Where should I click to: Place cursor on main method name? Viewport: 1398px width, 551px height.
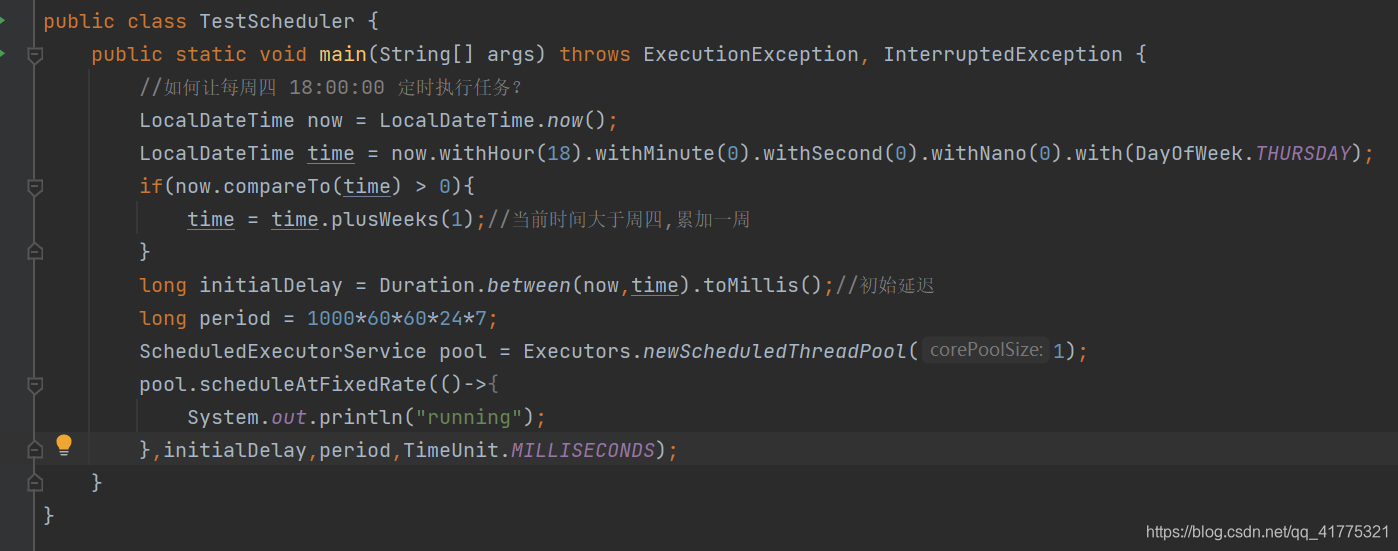[x=343, y=54]
